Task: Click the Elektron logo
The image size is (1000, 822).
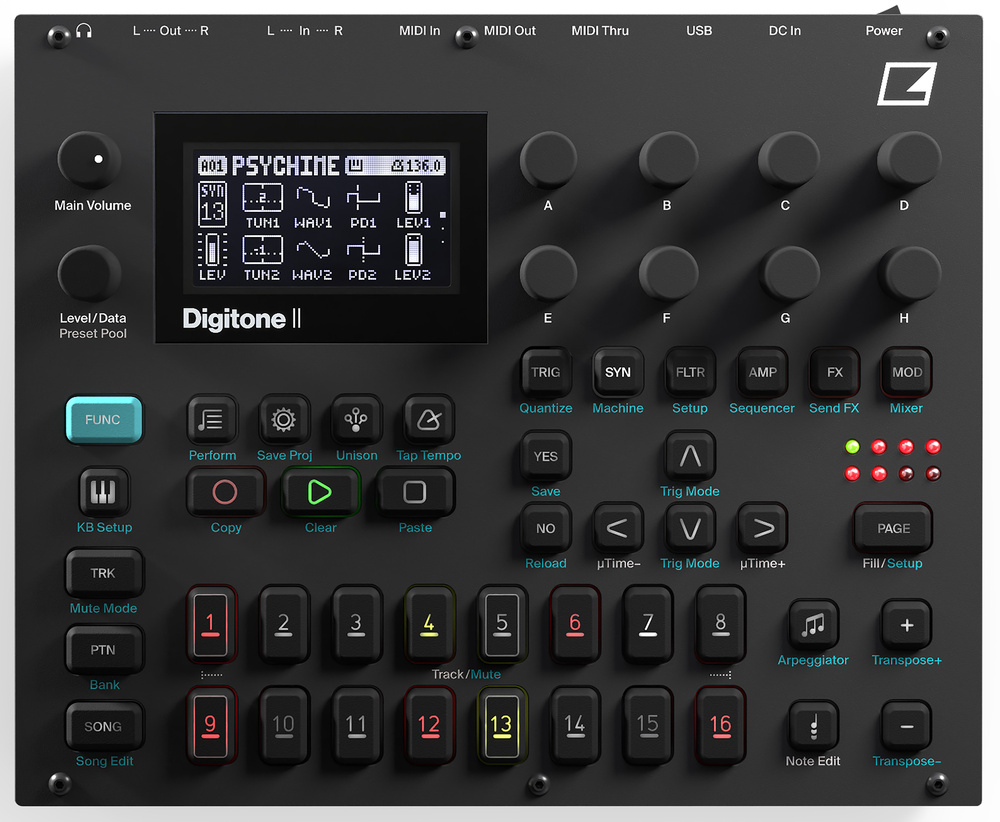Action: coord(906,84)
